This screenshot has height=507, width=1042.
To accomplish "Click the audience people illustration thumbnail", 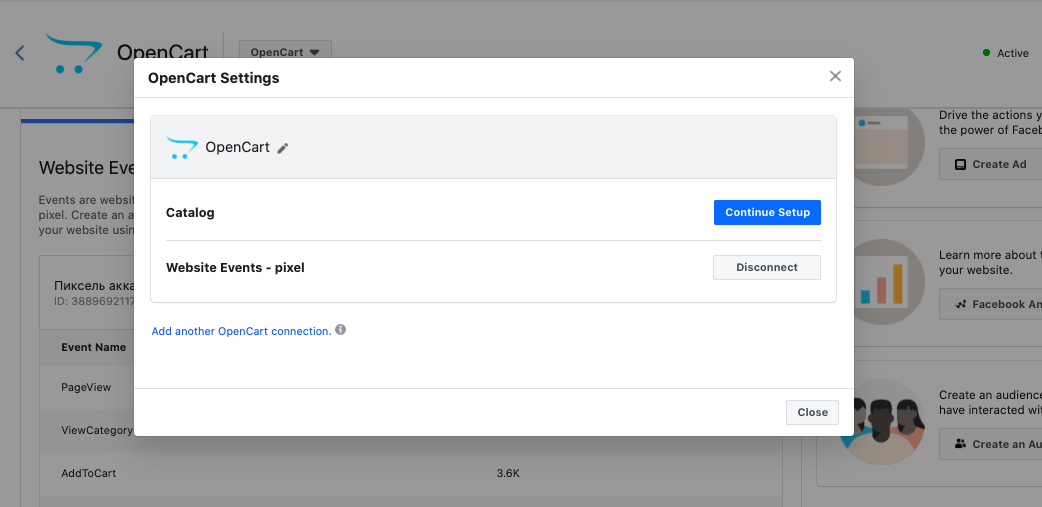I will [881, 421].
